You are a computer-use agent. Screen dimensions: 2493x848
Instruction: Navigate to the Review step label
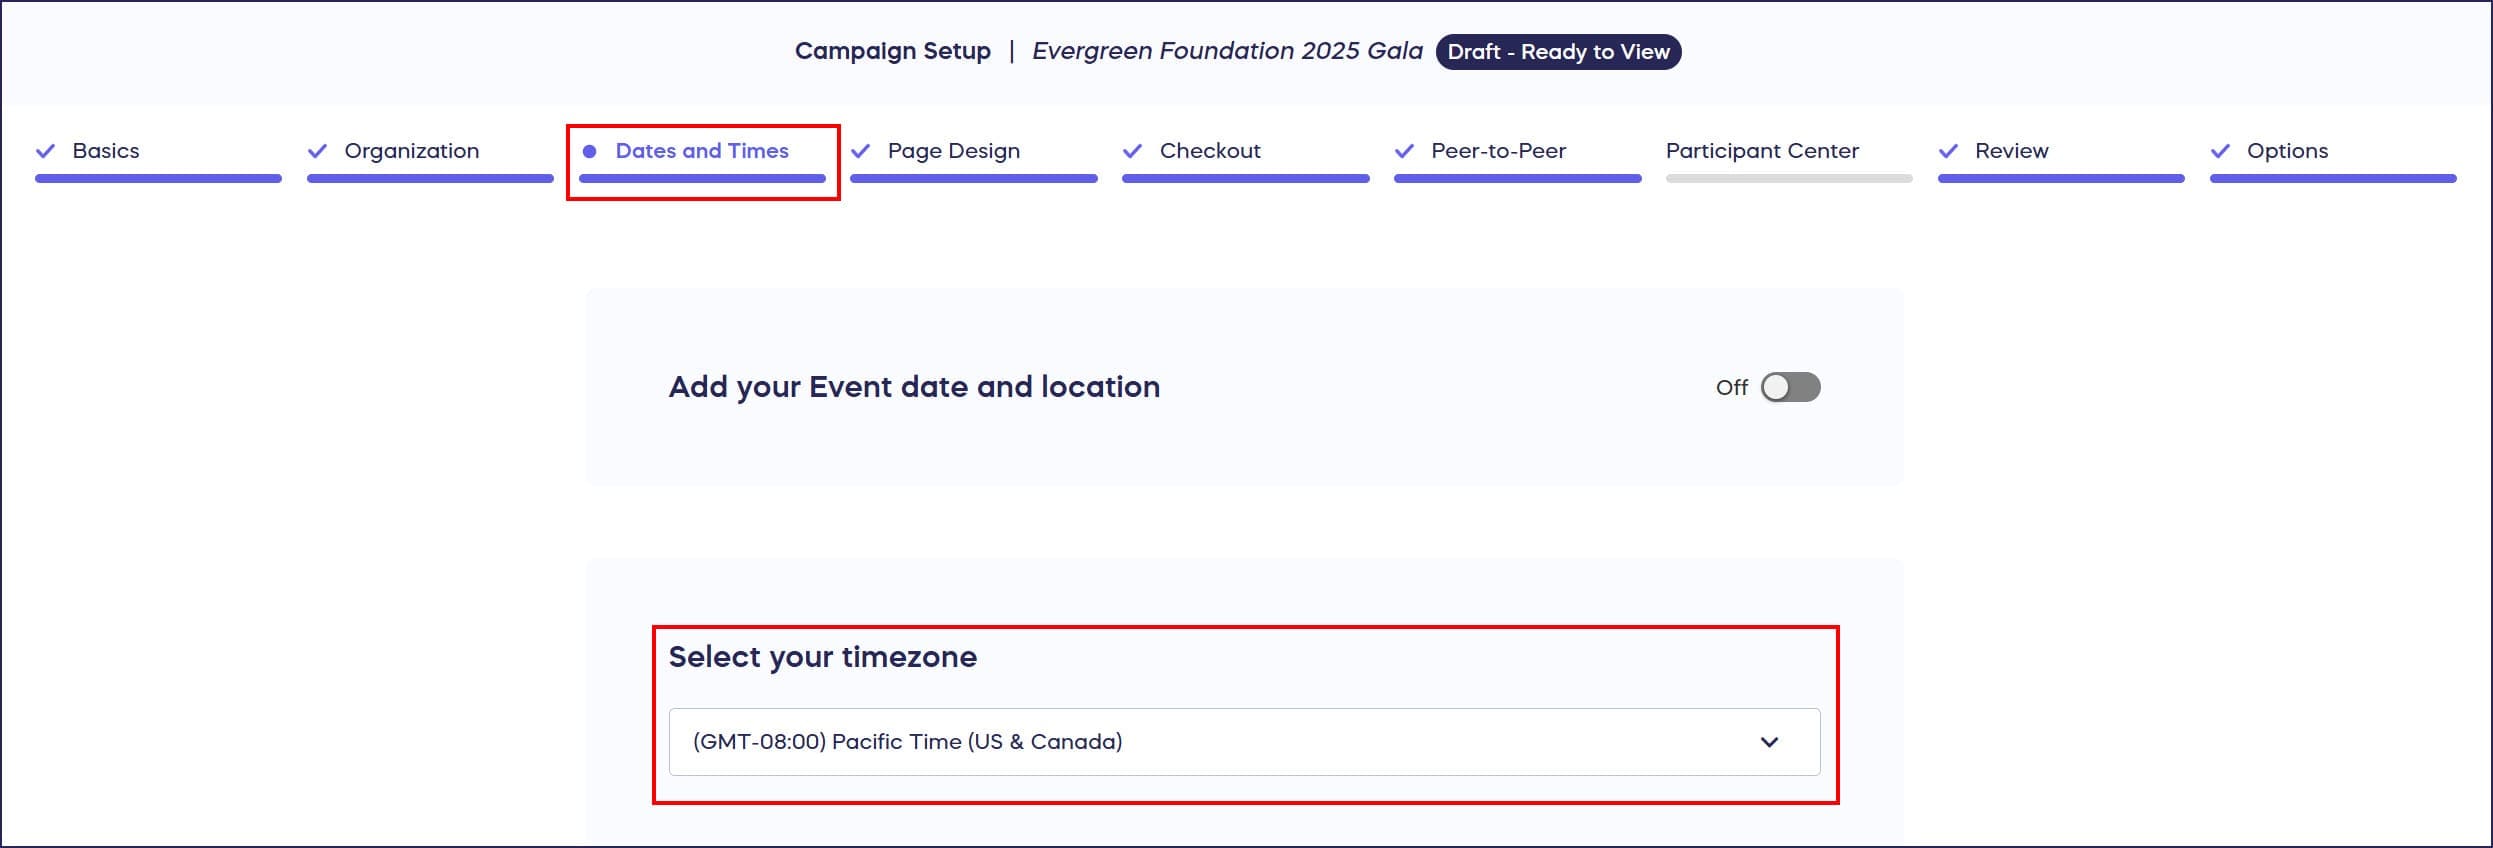tap(2011, 151)
